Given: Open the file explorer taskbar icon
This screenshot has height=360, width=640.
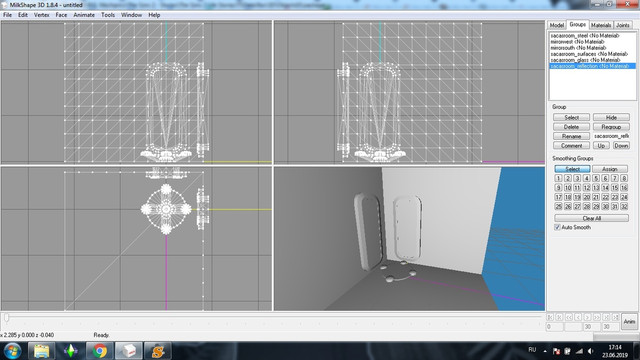Looking at the screenshot, I should (x=41, y=351).
